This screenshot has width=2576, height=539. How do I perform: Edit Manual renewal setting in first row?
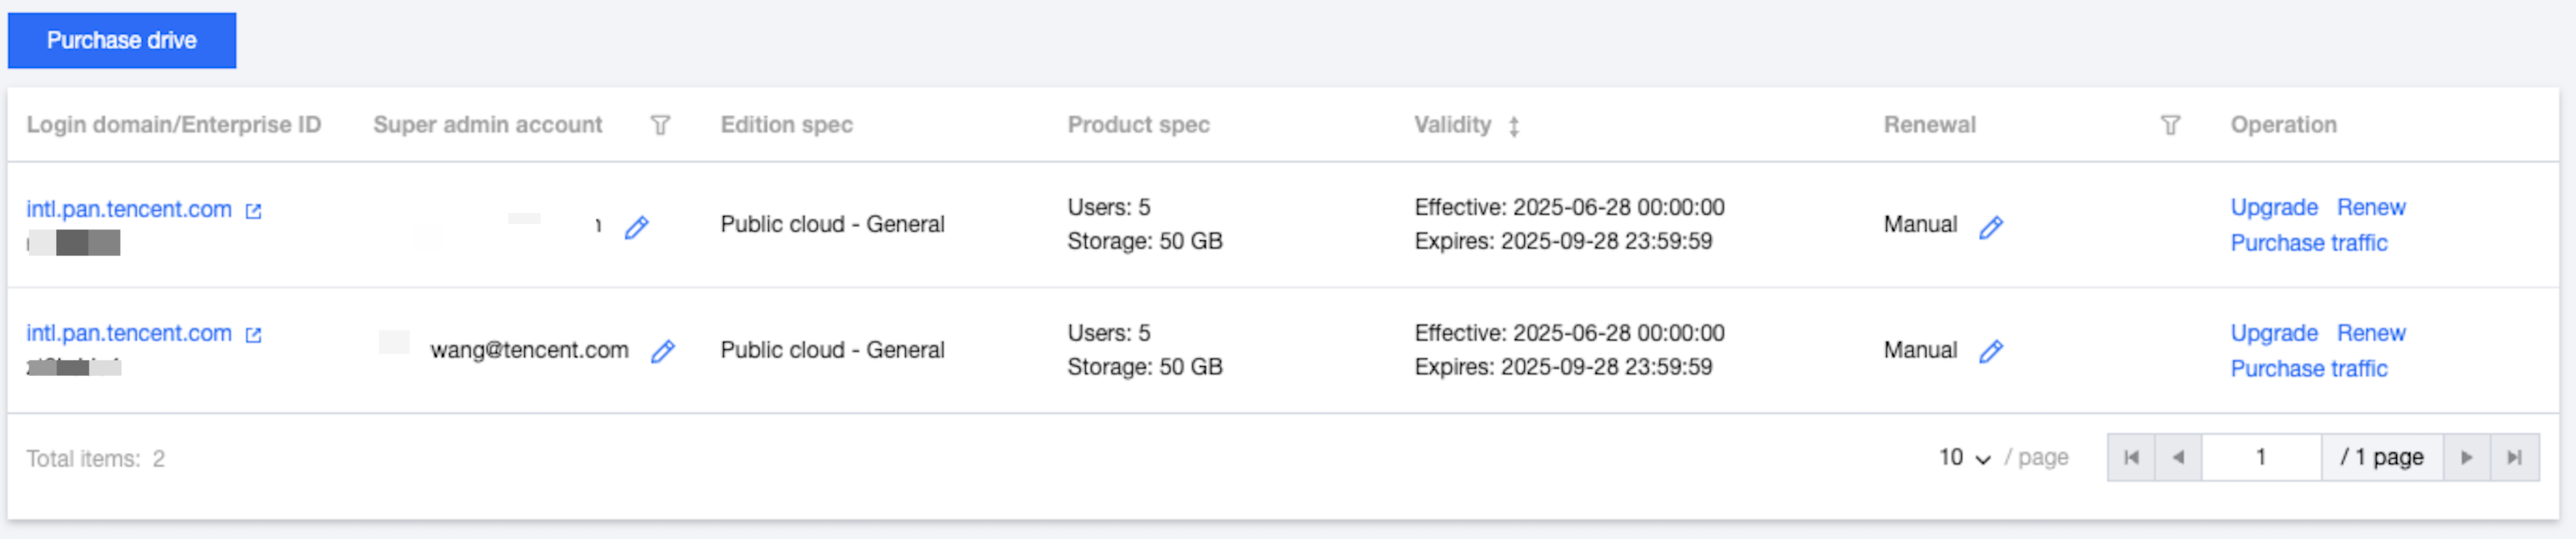[1991, 227]
